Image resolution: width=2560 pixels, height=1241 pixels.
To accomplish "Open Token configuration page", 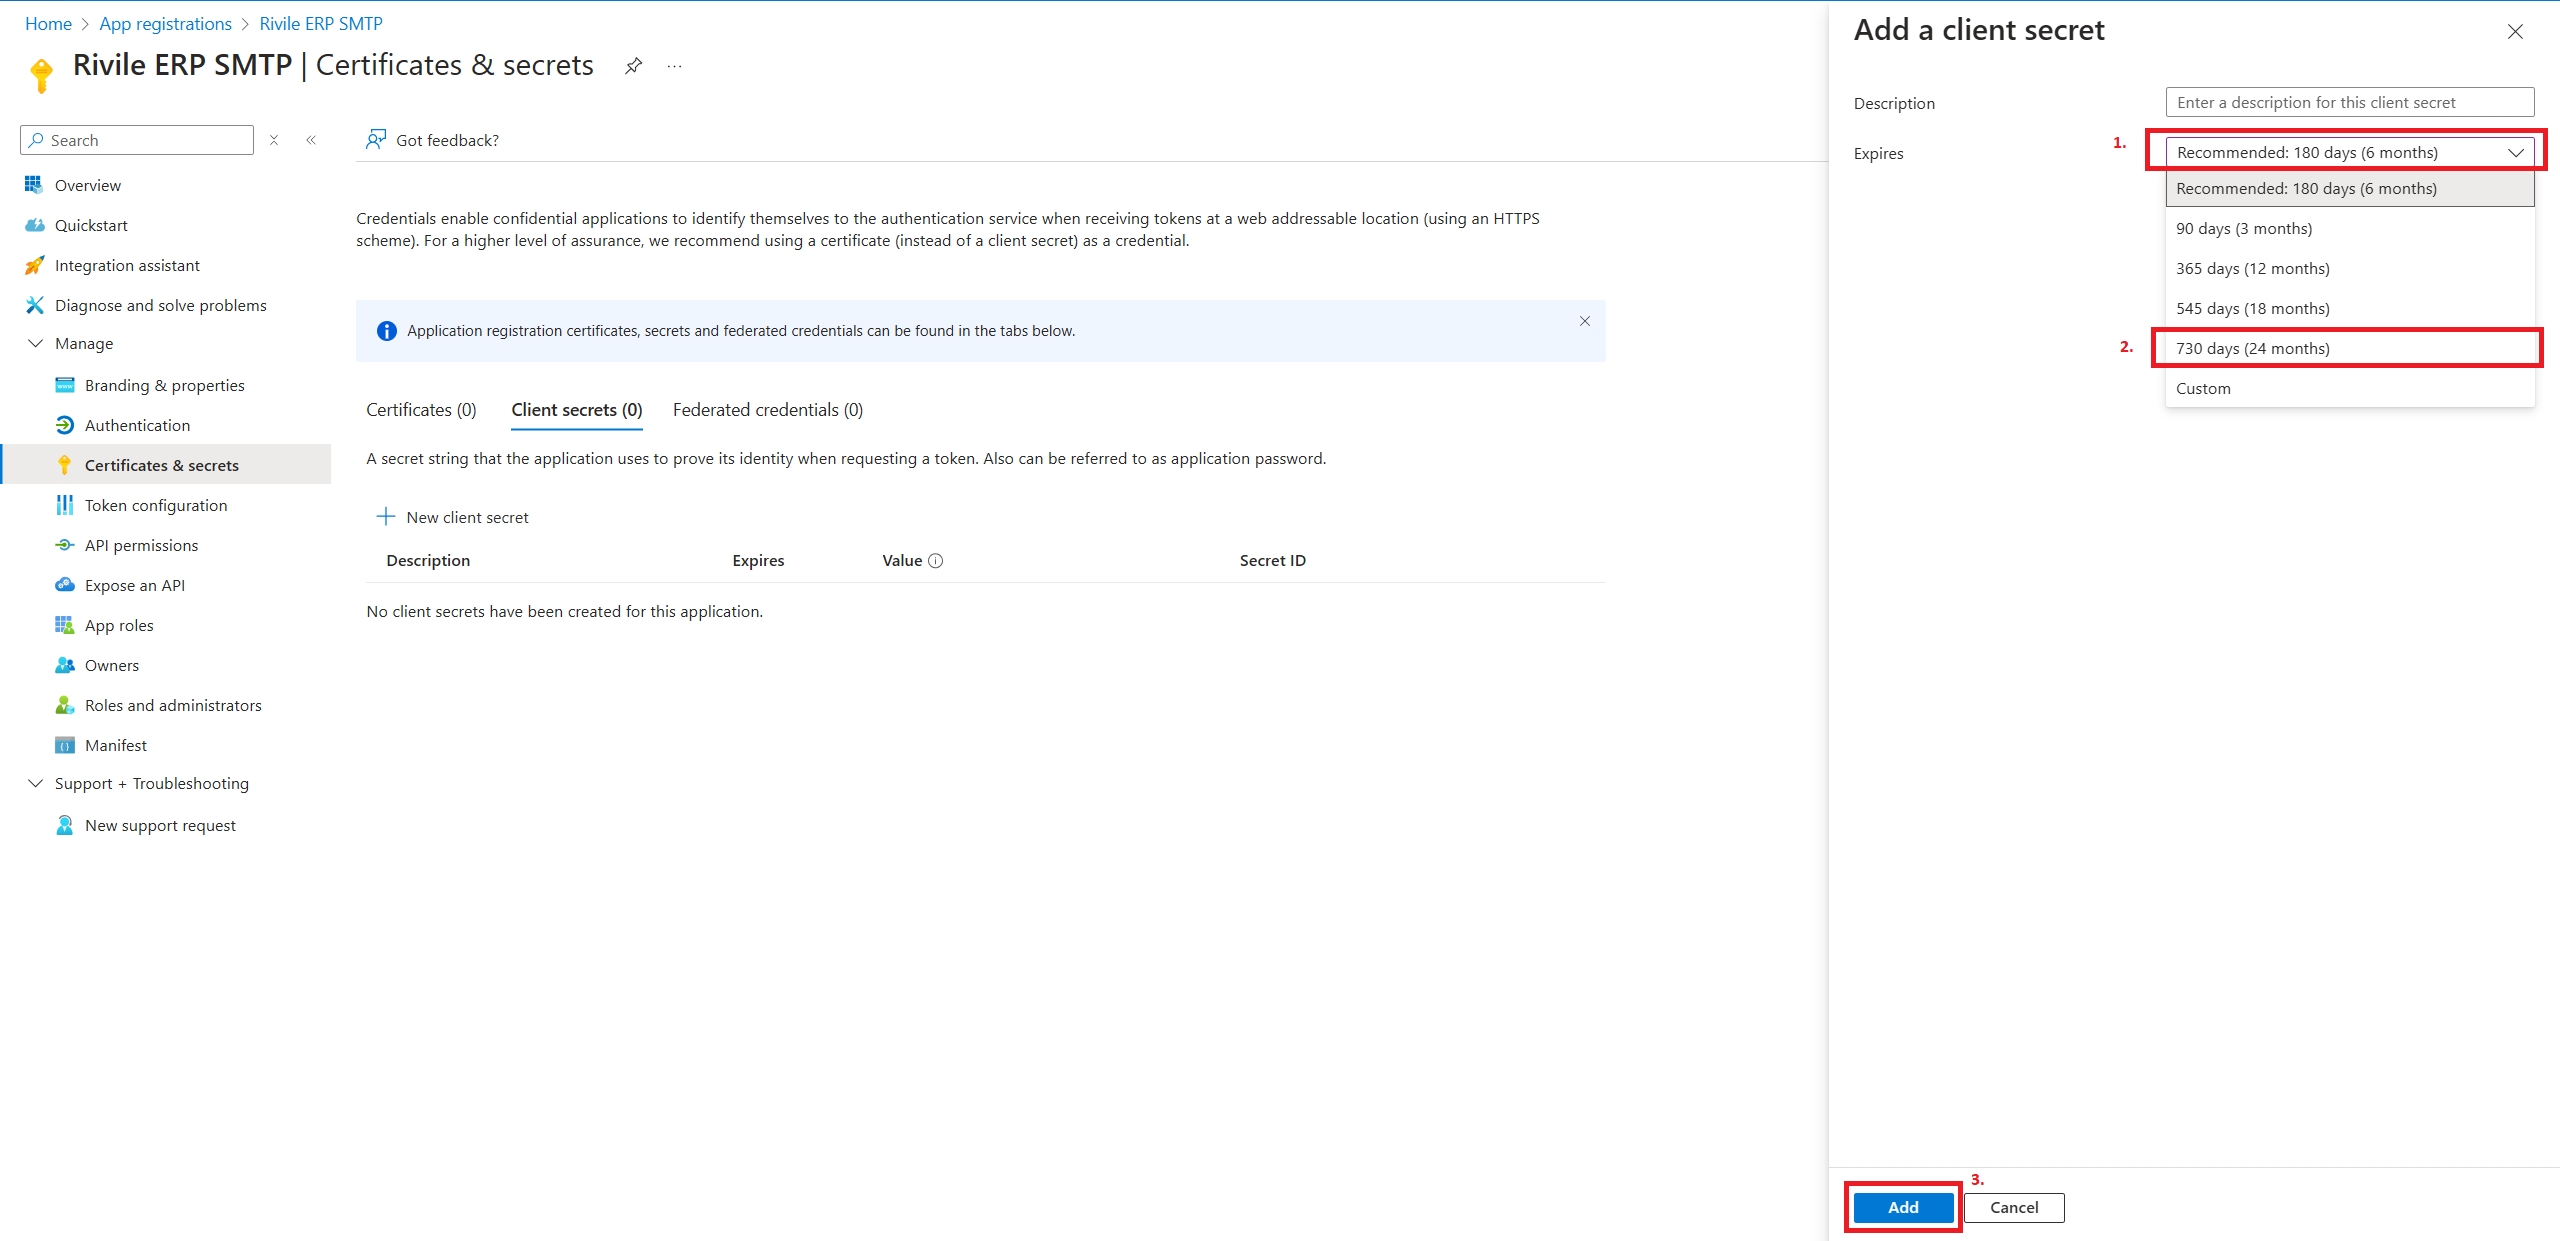I will click(x=156, y=505).
